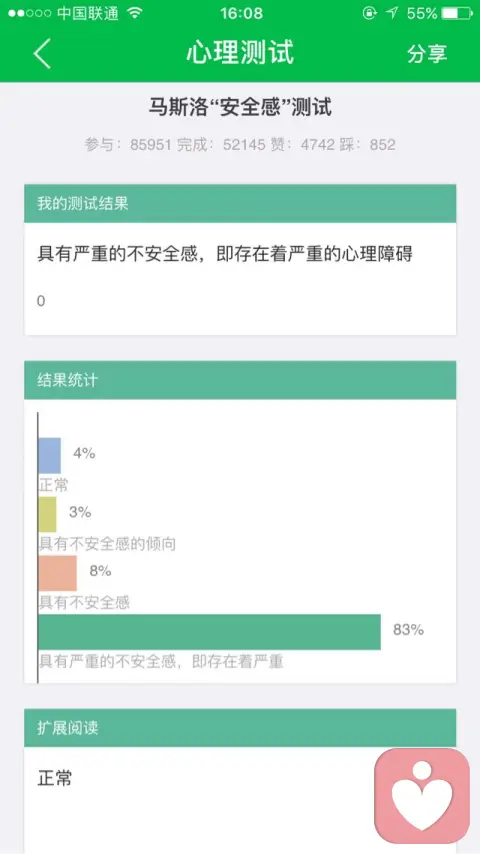Tap the rotation lock status icon
480x854 pixels.
(369, 13)
